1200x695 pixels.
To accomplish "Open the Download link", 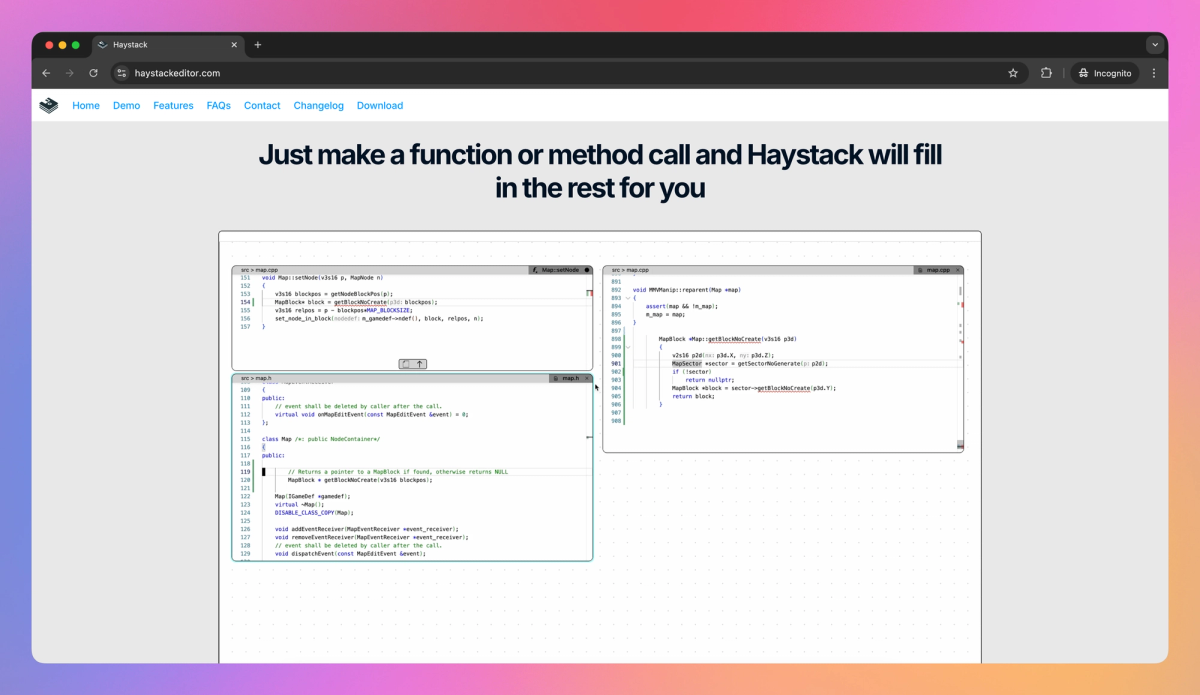I will pyautogui.click(x=380, y=105).
